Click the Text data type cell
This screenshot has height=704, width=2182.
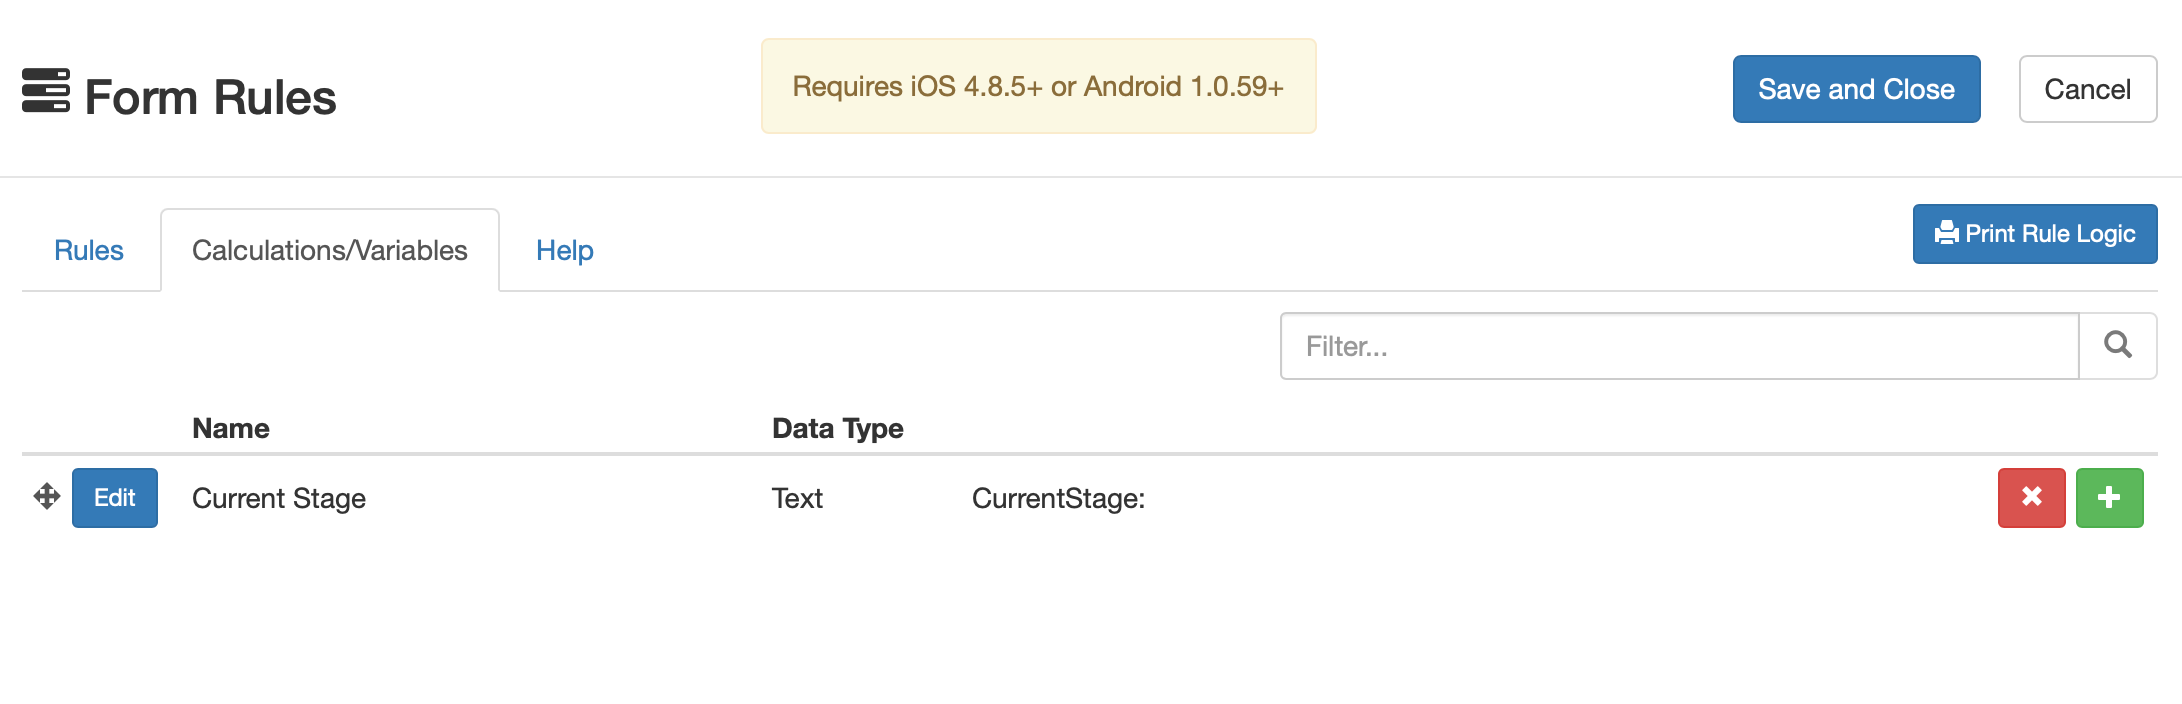point(797,498)
